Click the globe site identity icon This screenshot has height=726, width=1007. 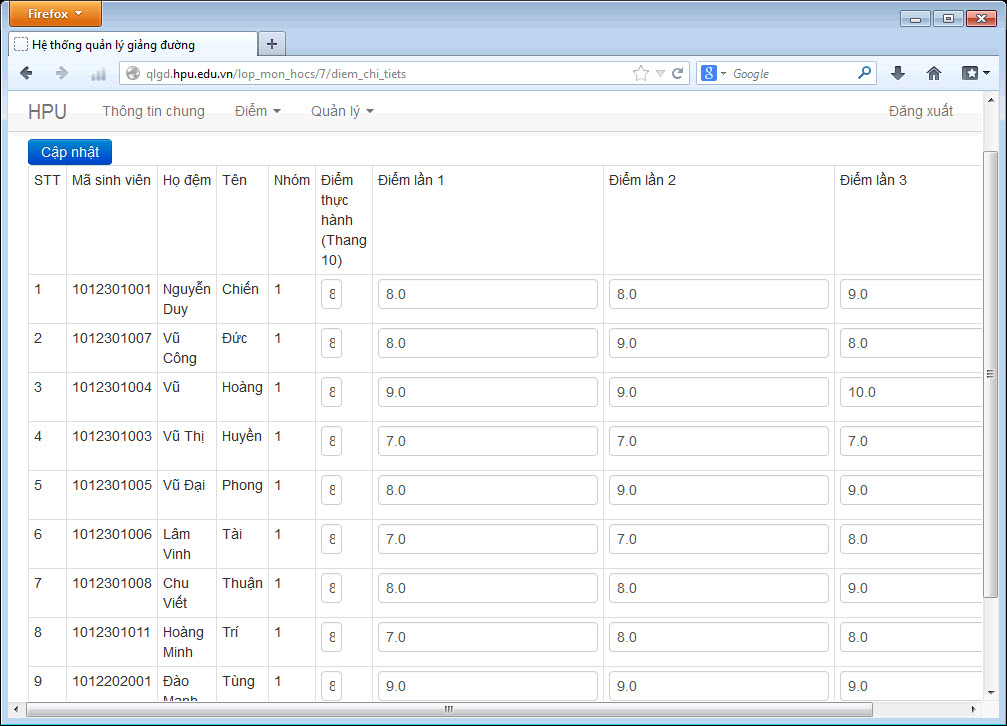(132, 73)
